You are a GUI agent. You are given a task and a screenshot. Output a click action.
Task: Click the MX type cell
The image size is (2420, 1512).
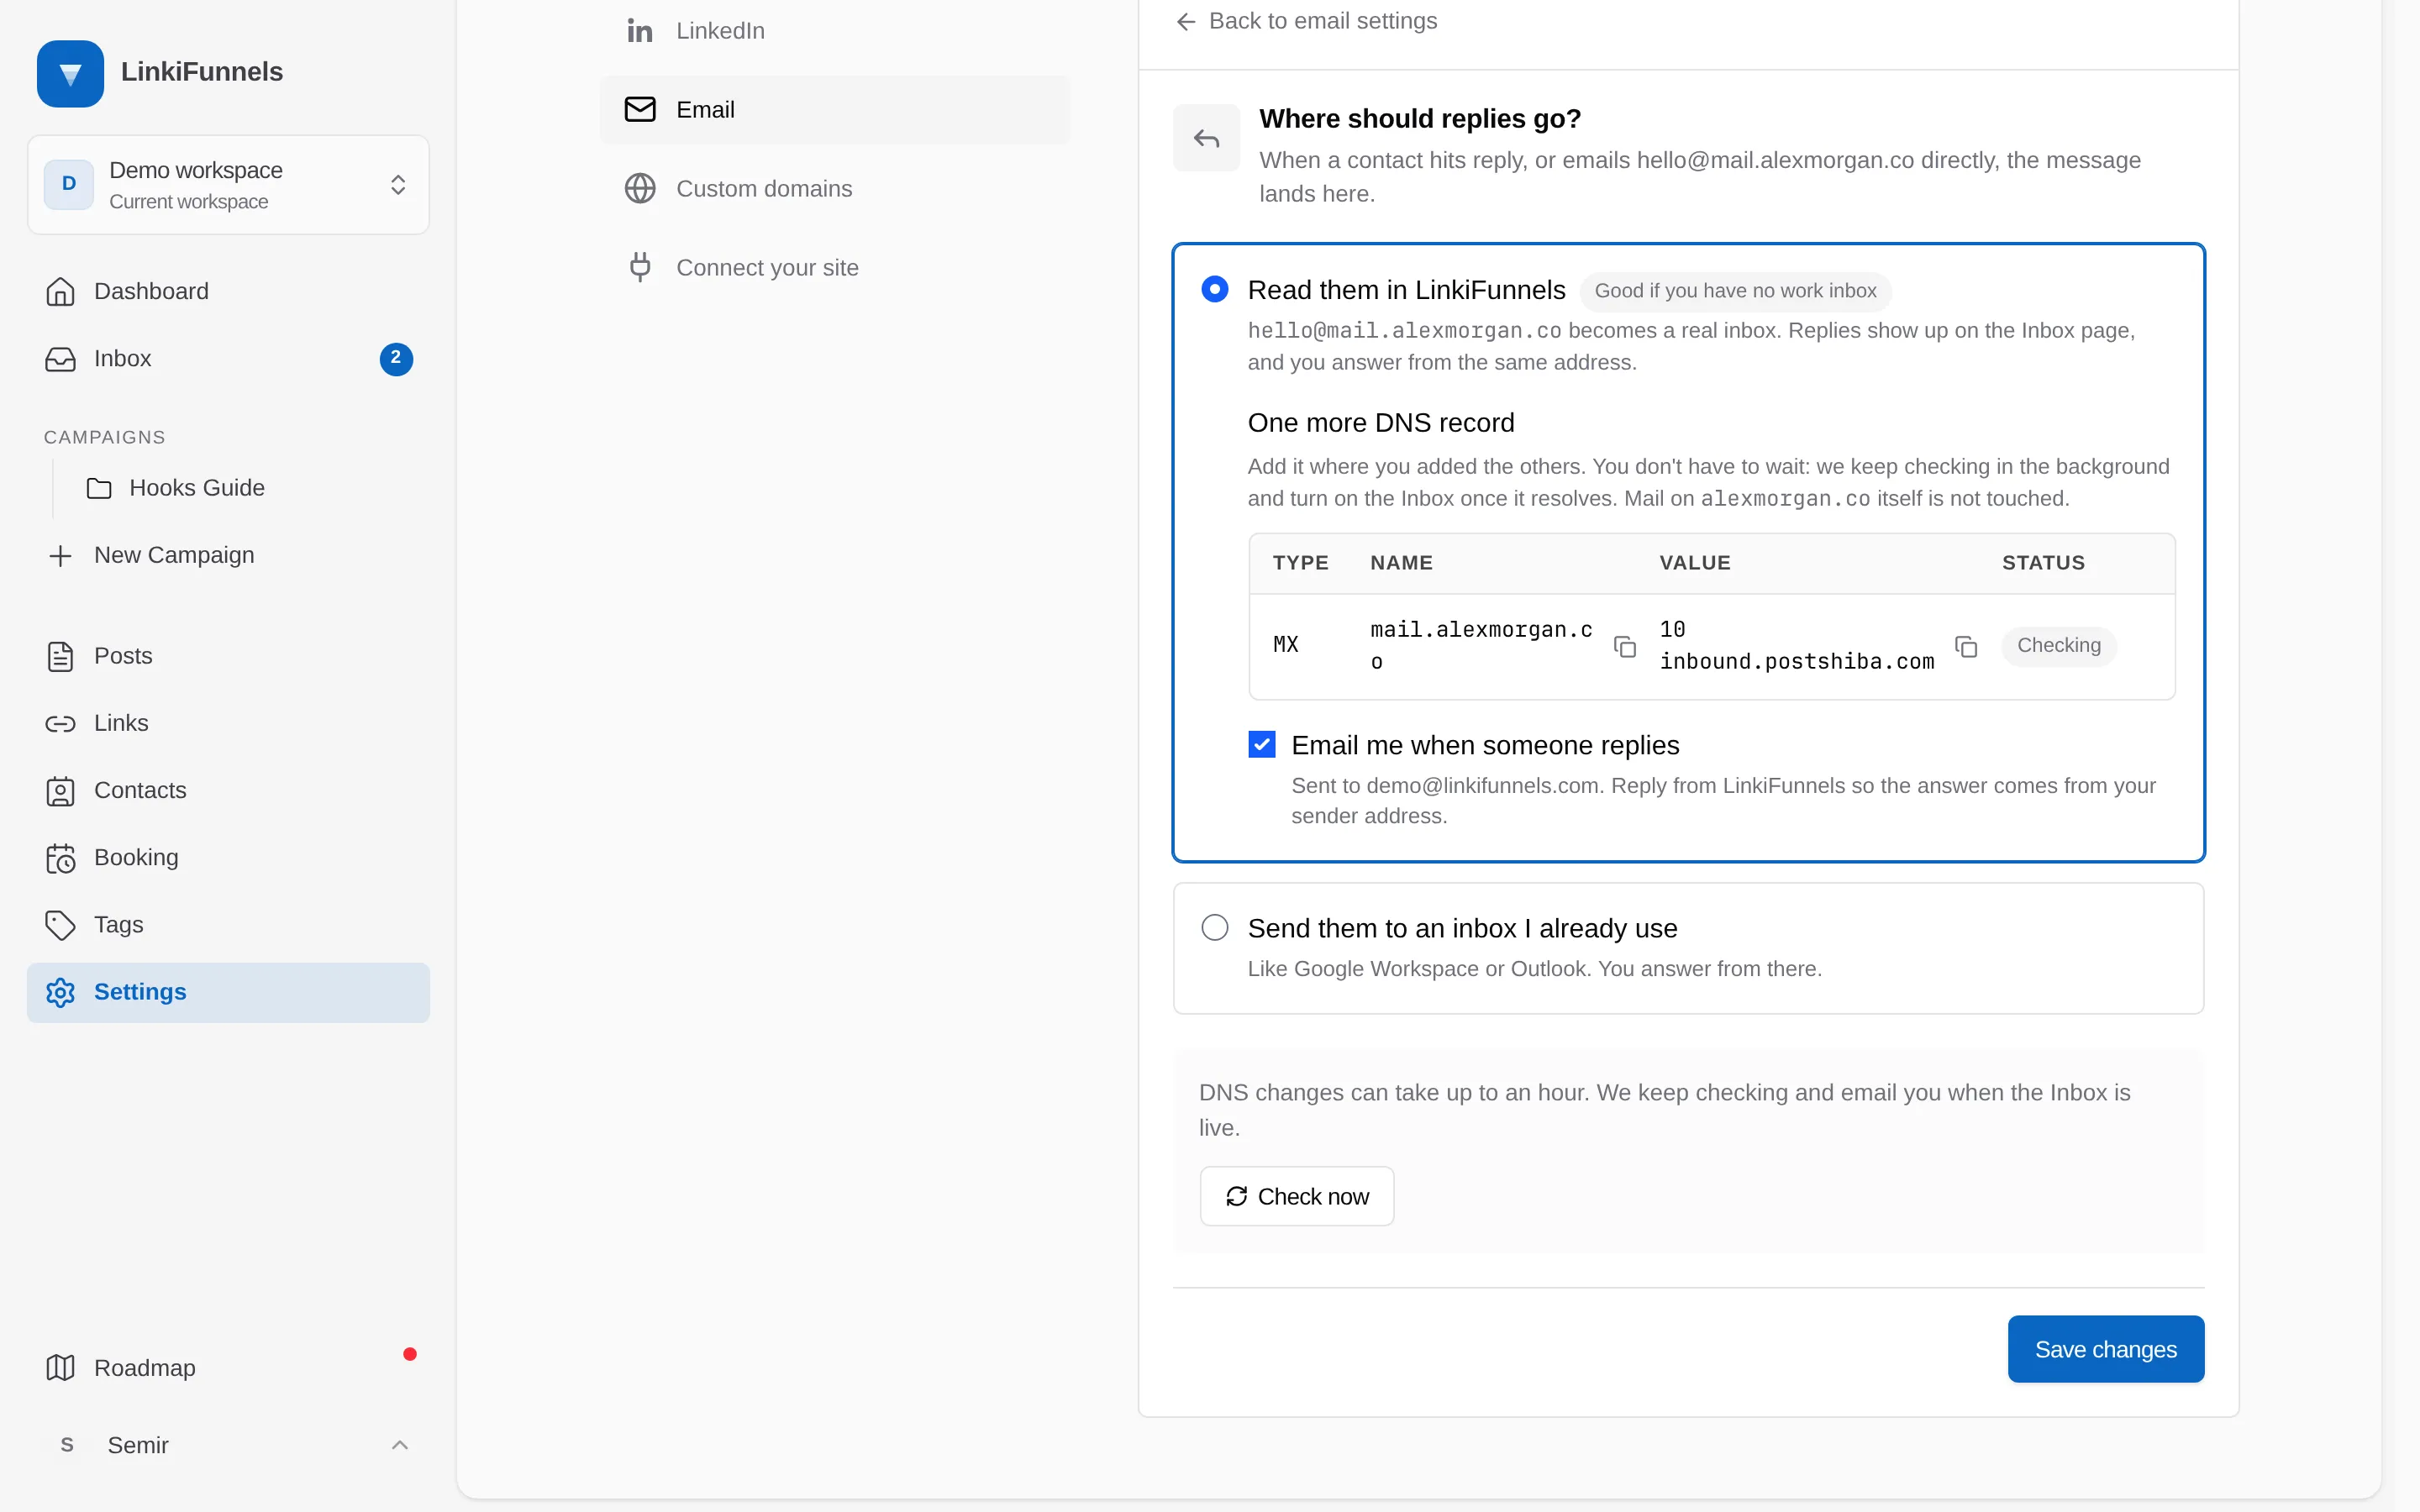pyautogui.click(x=1285, y=645)
